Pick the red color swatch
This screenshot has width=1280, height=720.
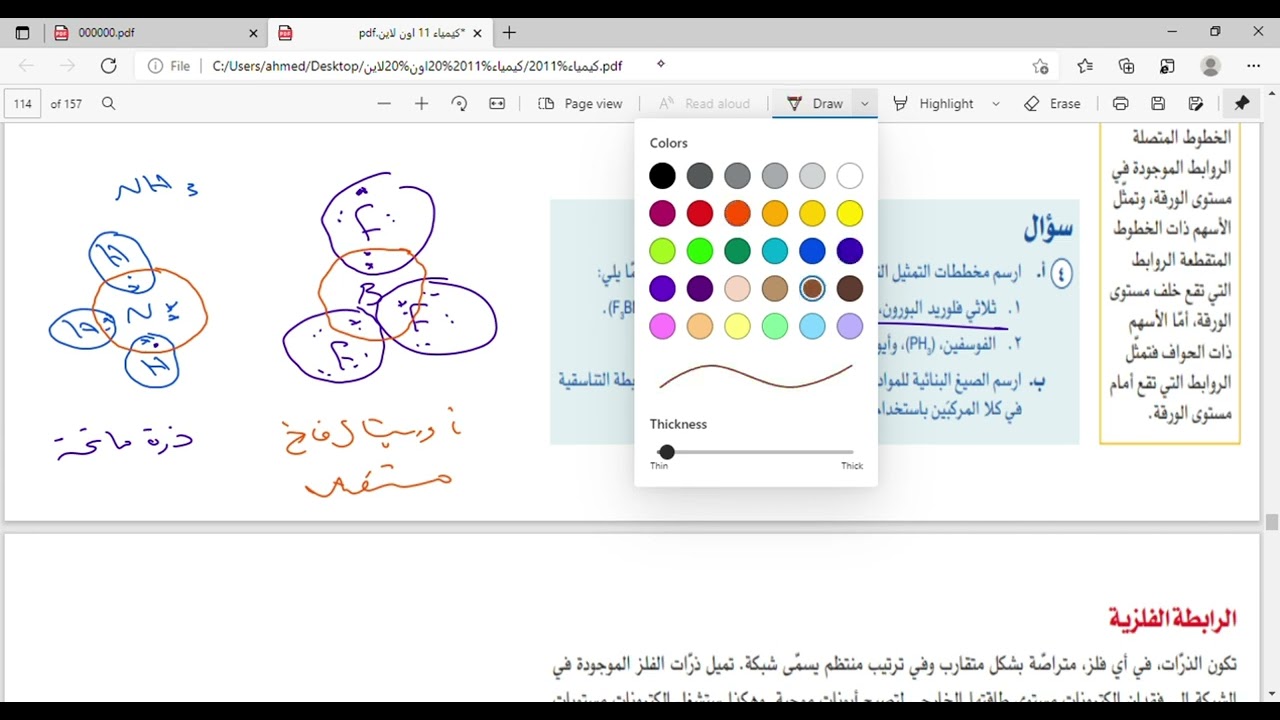pyautogui.click(x=700, y=213)
